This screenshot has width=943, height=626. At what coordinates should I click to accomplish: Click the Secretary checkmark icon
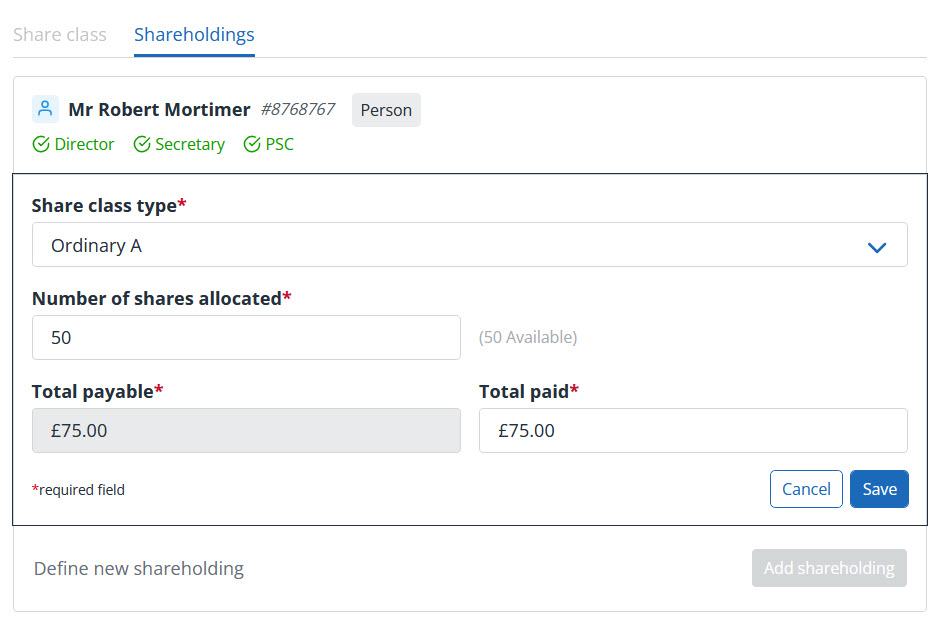click(x=142, y=145)
